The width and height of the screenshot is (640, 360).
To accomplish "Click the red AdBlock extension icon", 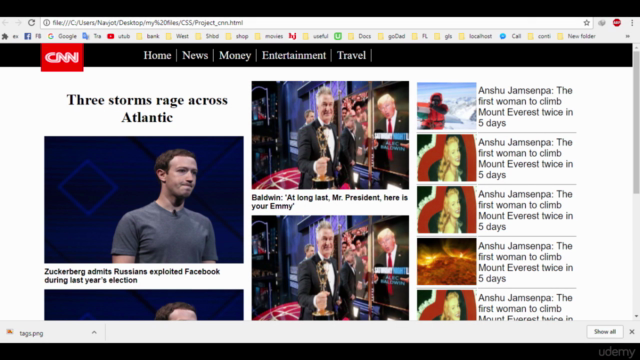I will [617, 23].
